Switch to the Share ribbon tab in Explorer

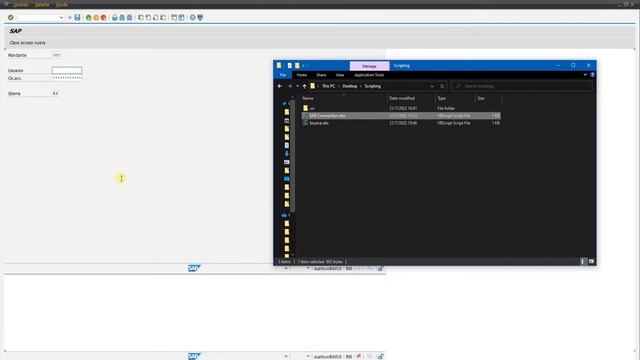coord(321,75)
